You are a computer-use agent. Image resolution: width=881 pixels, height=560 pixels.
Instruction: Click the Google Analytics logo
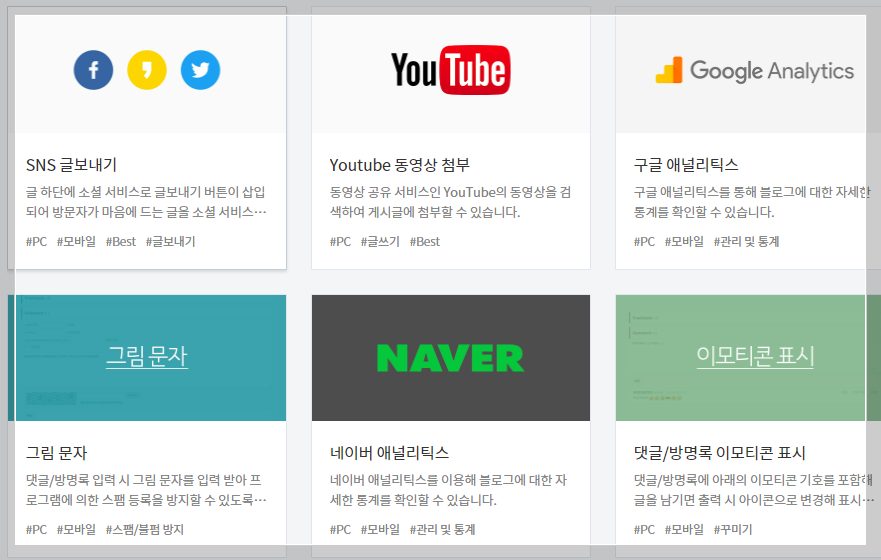pyautogui.click(x=755, y=71)
